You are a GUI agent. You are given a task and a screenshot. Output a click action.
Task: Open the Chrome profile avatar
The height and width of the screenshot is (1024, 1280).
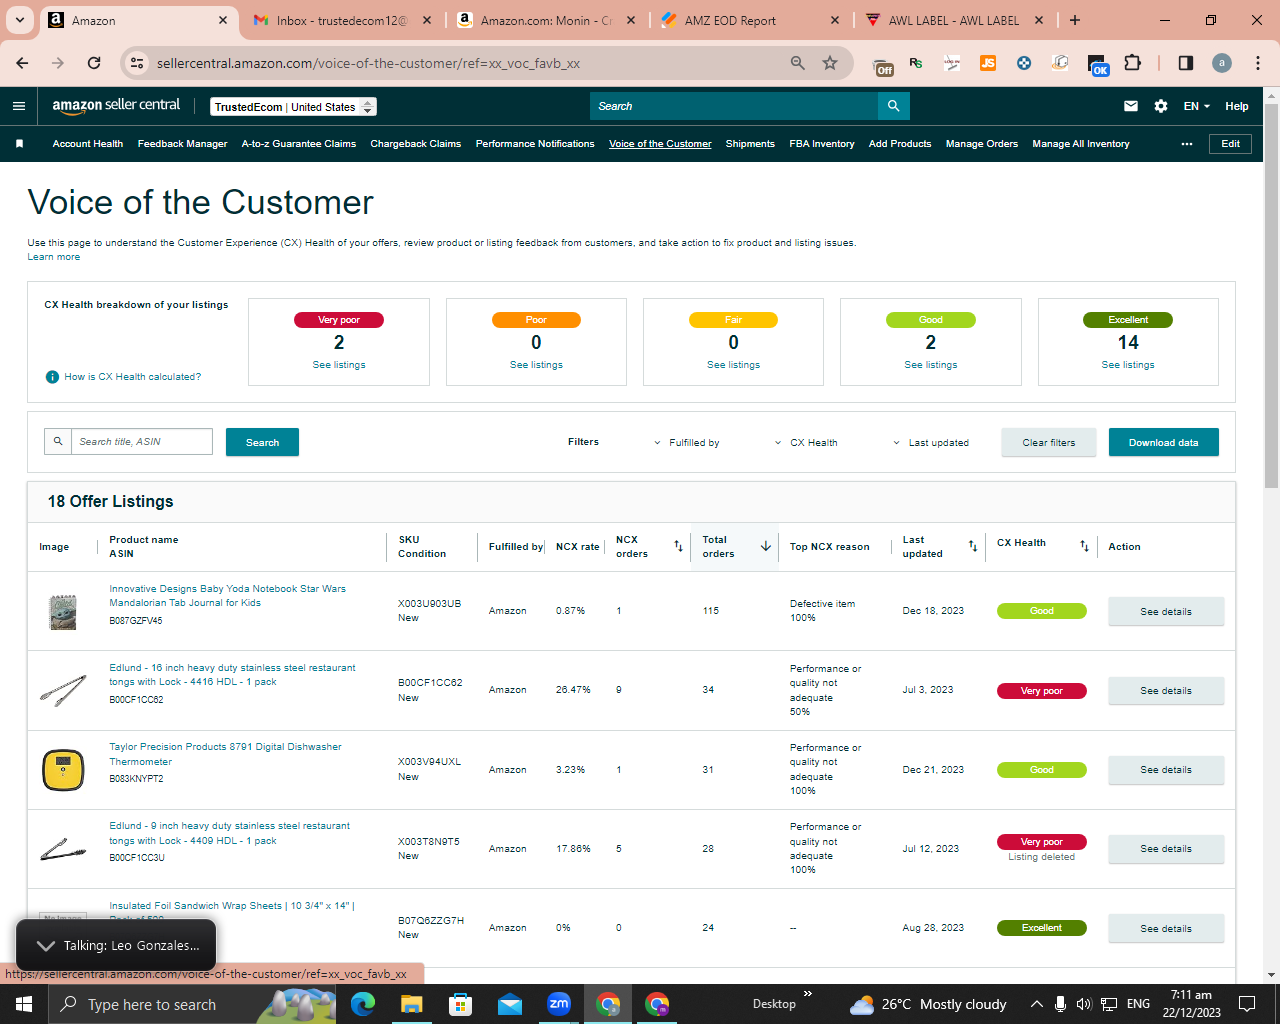tap(1222, 63)
